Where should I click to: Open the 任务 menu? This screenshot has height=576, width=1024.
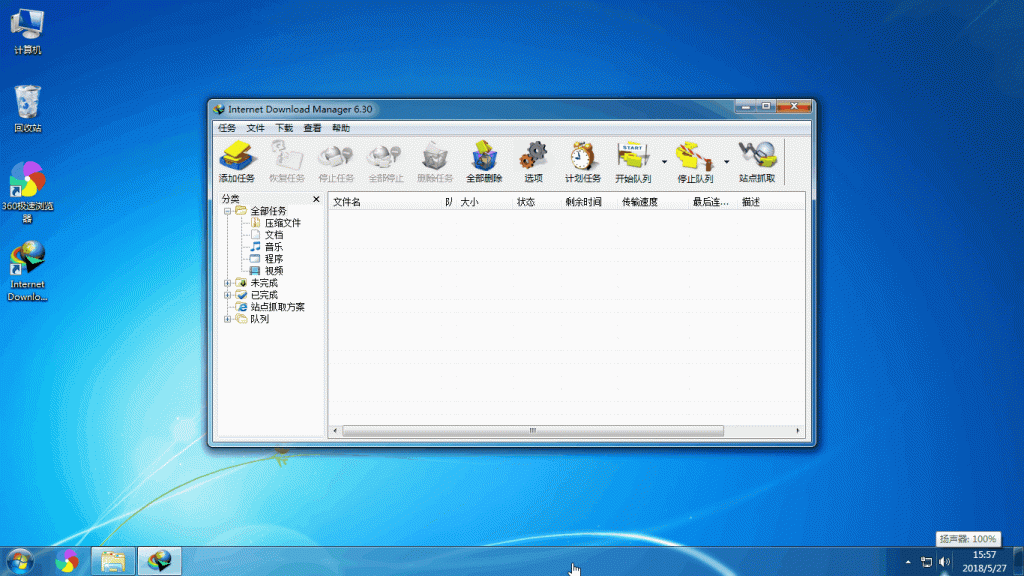[227, 128]
